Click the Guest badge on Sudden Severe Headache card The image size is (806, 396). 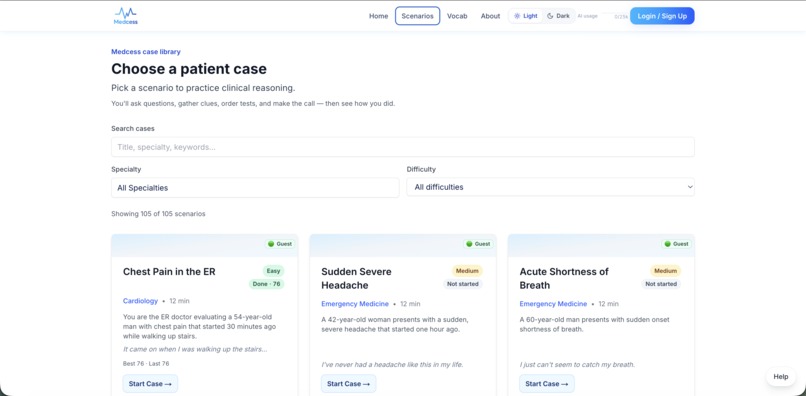pyautogui.click(x=479, y=244)
